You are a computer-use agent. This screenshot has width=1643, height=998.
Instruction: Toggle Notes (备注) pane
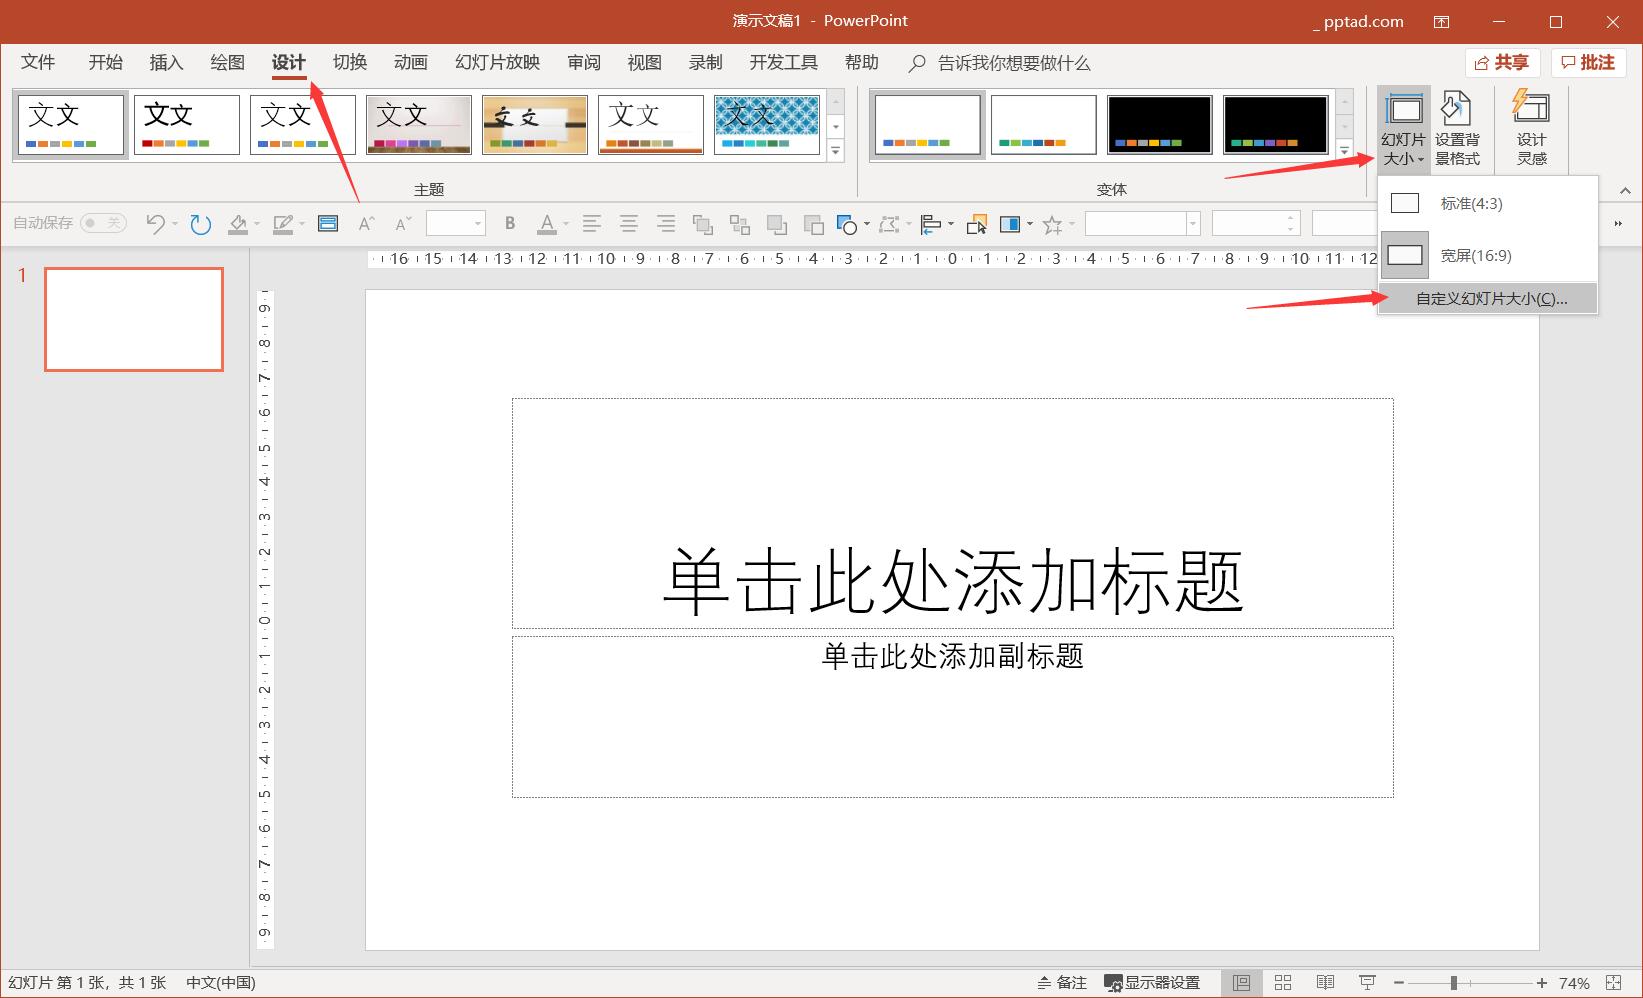tap(1062, 983)
